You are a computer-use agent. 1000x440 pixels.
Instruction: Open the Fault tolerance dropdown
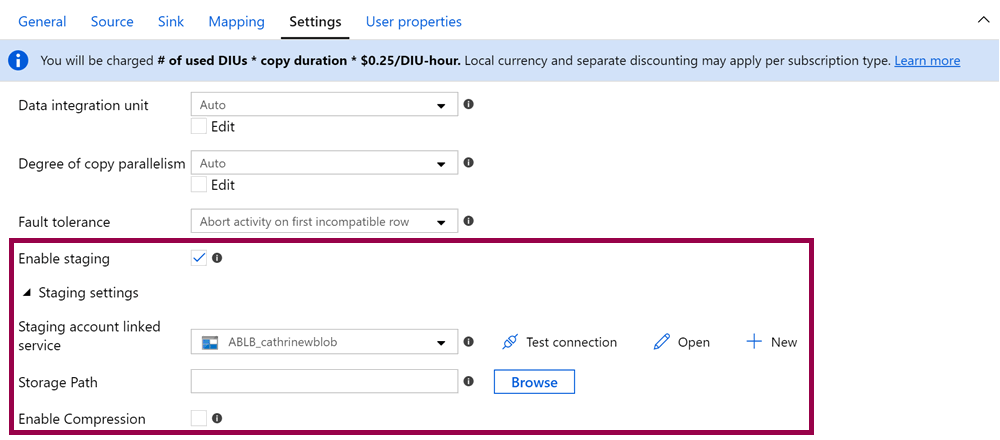(x=324, y=222)
